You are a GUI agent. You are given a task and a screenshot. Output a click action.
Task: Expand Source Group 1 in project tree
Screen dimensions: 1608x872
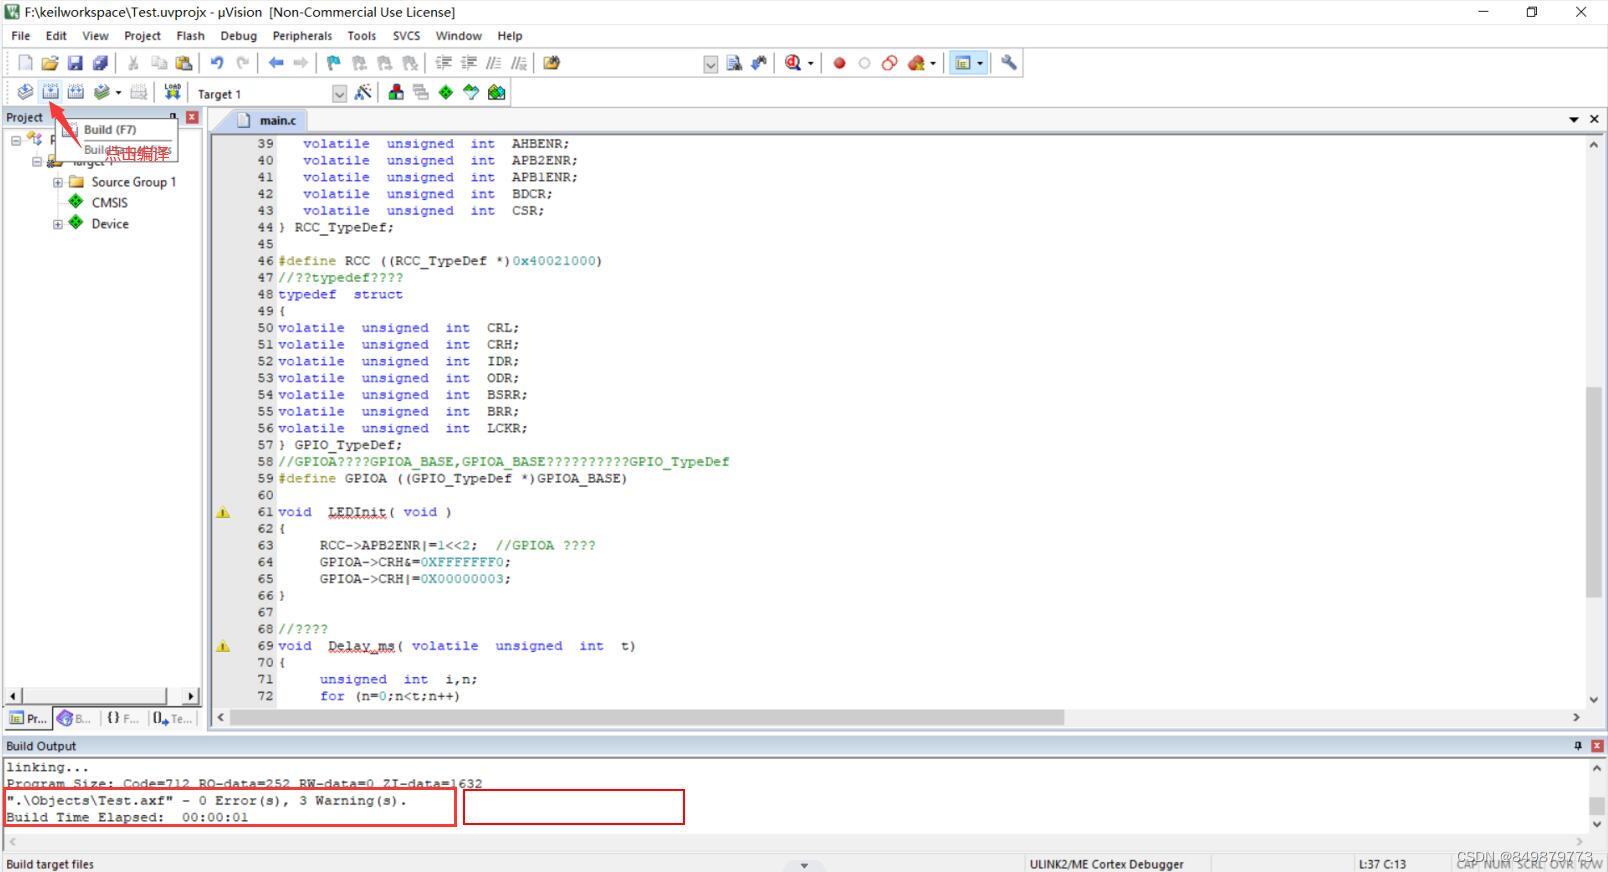tap(57, 182)
